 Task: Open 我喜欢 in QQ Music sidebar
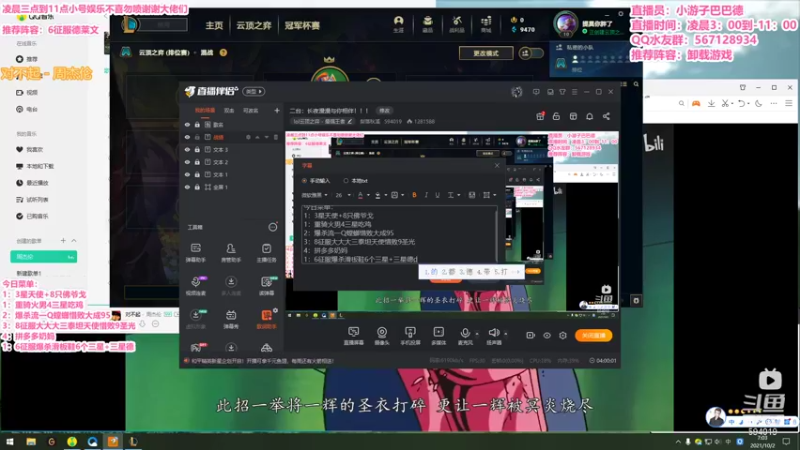(x=30, y=149)
